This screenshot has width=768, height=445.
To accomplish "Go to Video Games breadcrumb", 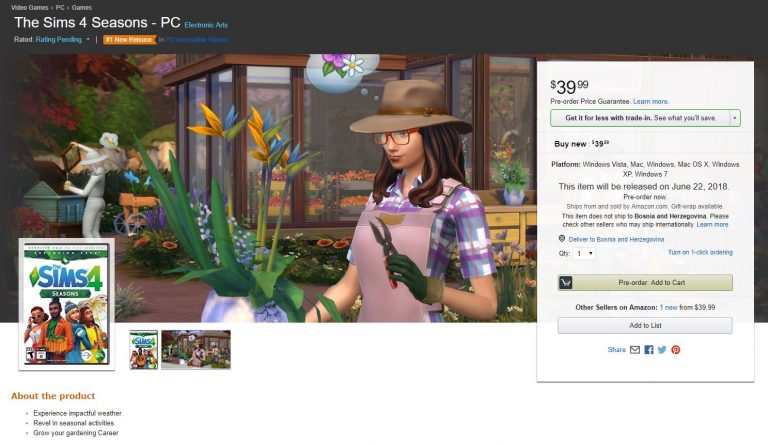I will 29,7.
